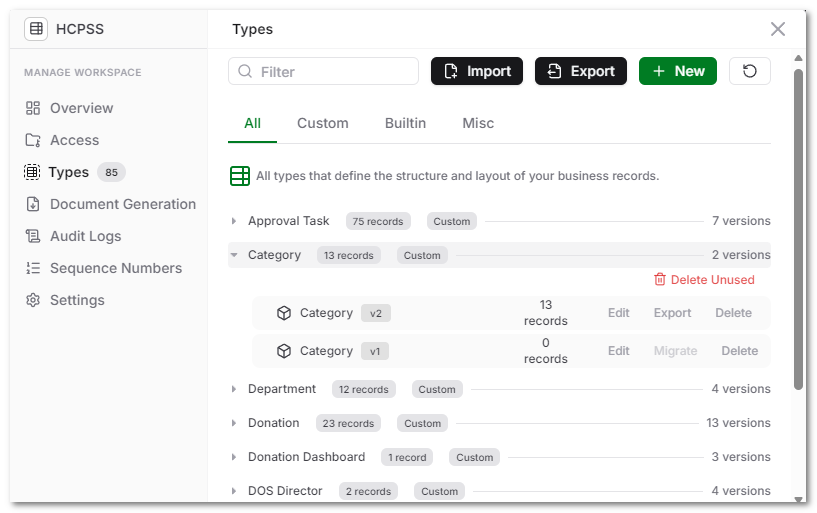The height and width of the screenshot is (513, 817).
Task: Click the HCPSS workspace name
Action: click(80, 29)
